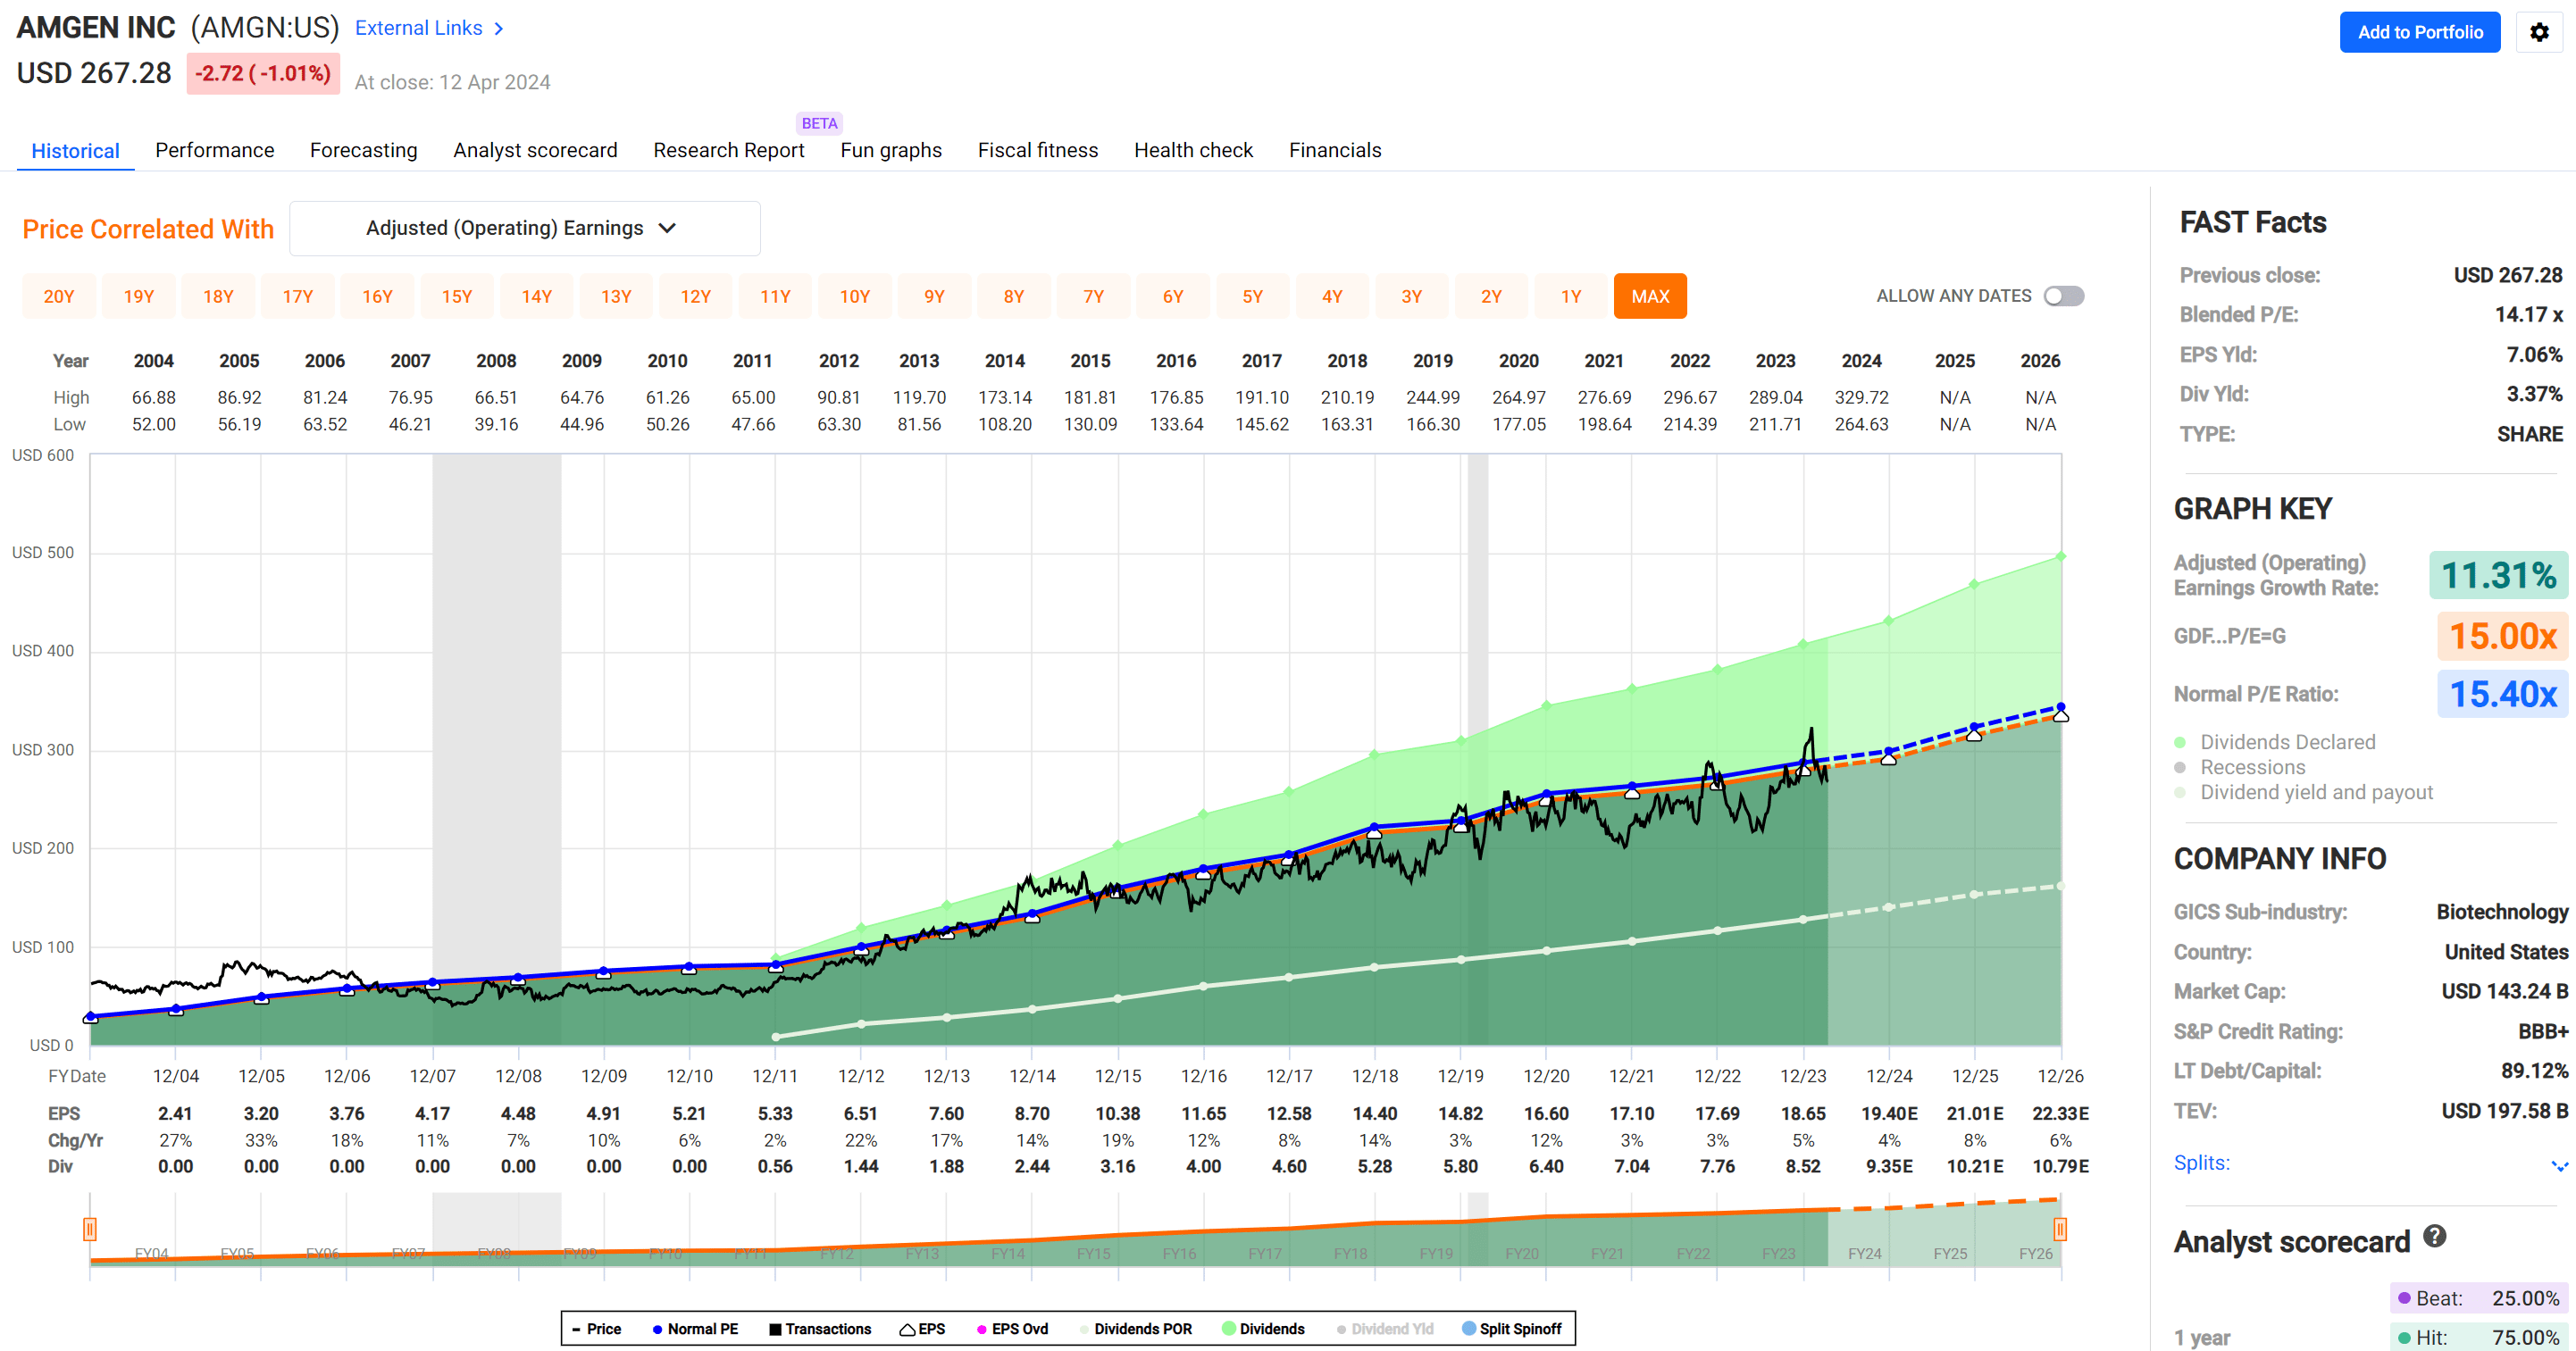Click the EPS cloud marker in the legend
This screenshot has width=2576, height=1351.
[x=908, y=1328]
